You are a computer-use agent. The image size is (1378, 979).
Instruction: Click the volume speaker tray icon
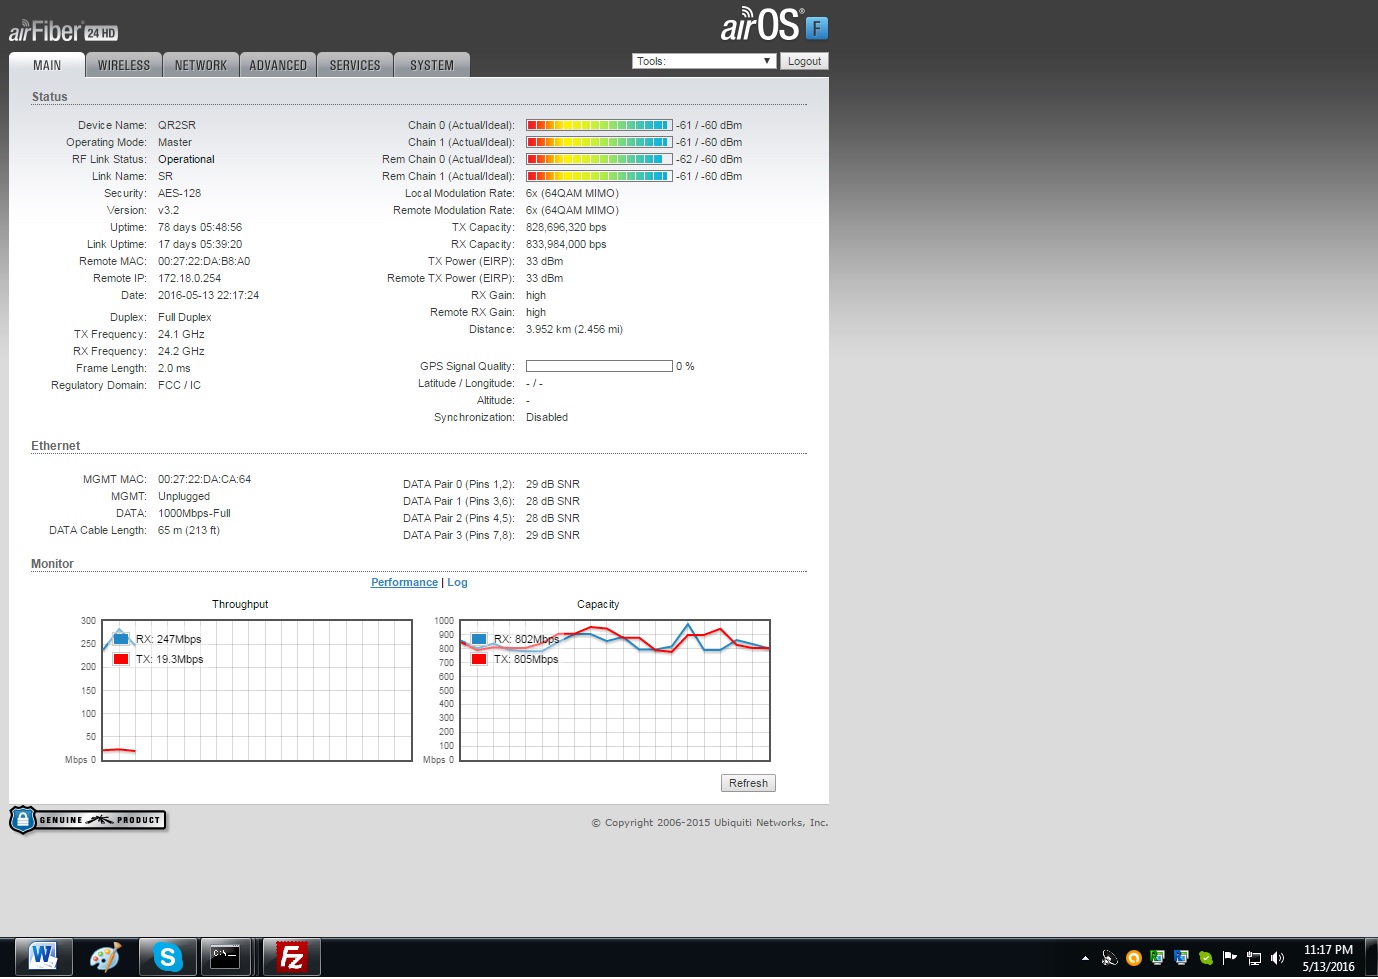[x=1277, y=958]
